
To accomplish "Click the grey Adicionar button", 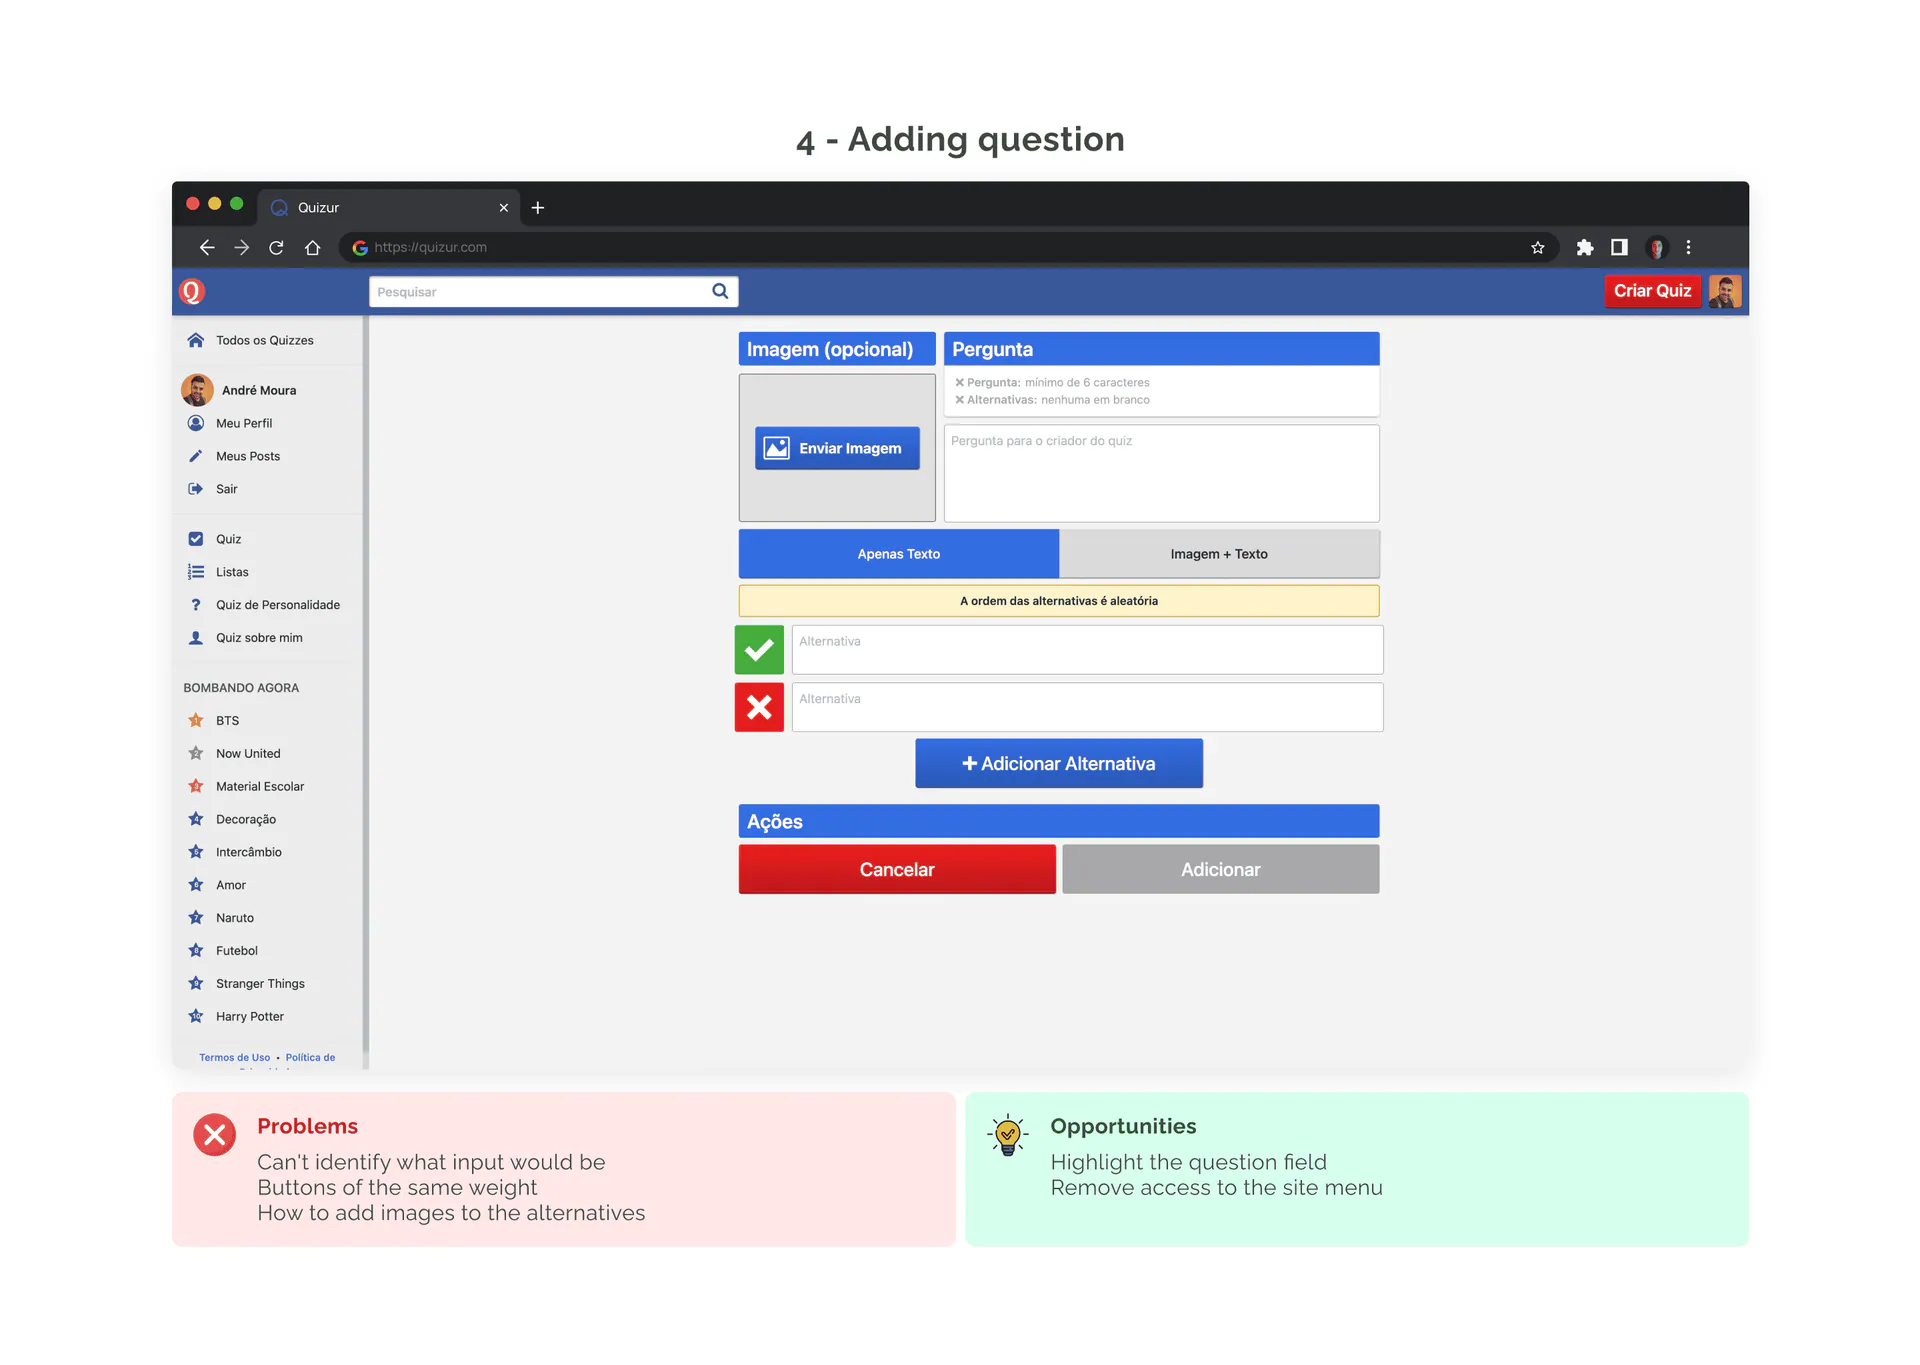I will (x=1221, y=869).
